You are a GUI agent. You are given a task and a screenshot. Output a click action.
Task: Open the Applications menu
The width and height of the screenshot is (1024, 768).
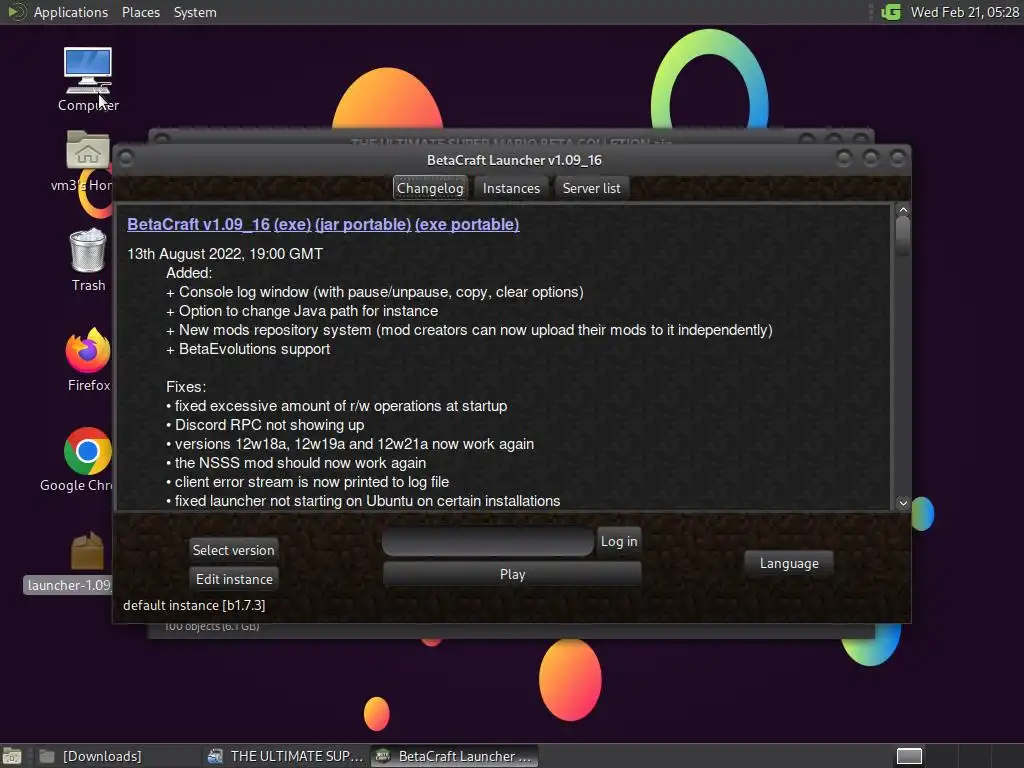[x=71, y=12]
